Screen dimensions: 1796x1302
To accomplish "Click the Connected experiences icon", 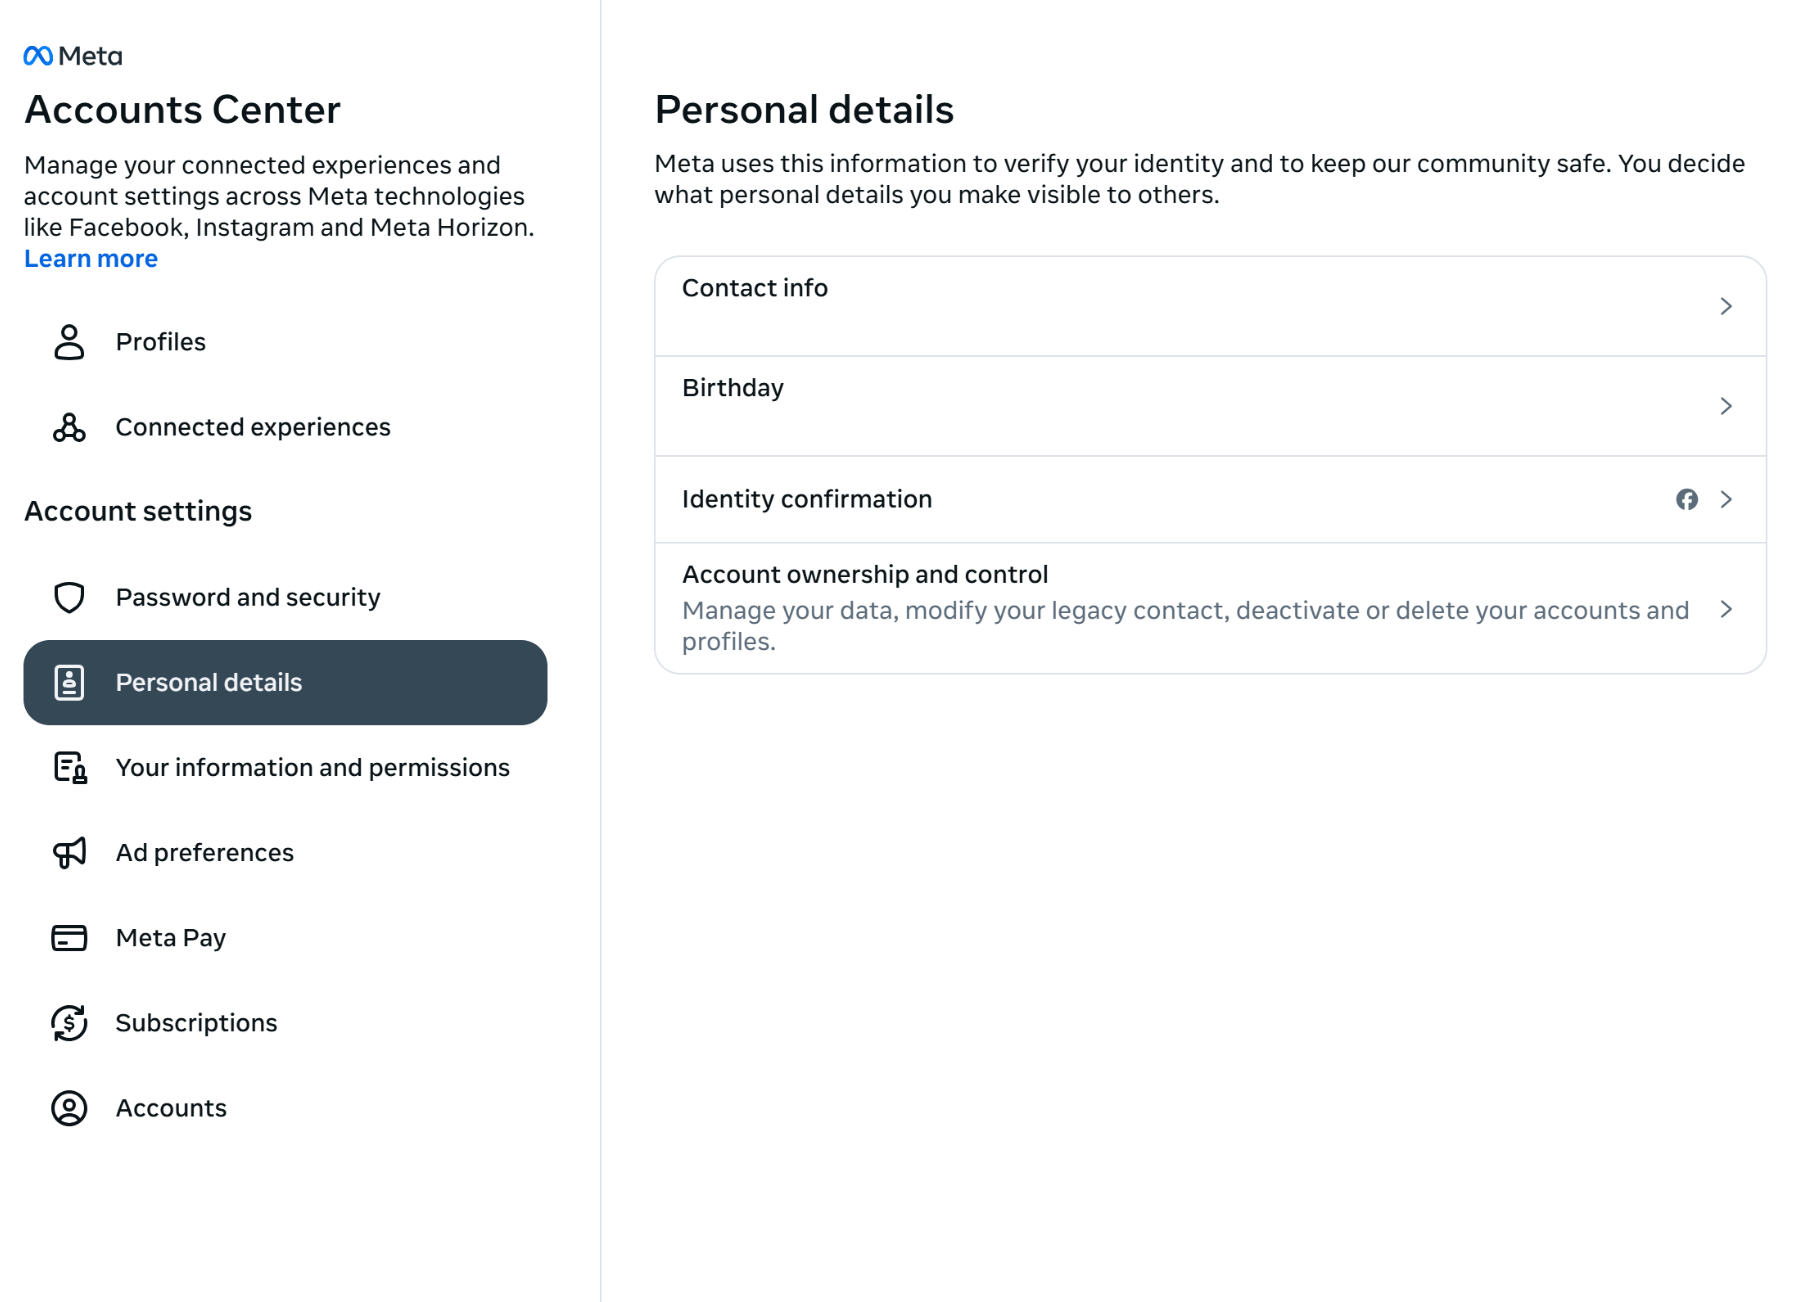I will point(69,427).
